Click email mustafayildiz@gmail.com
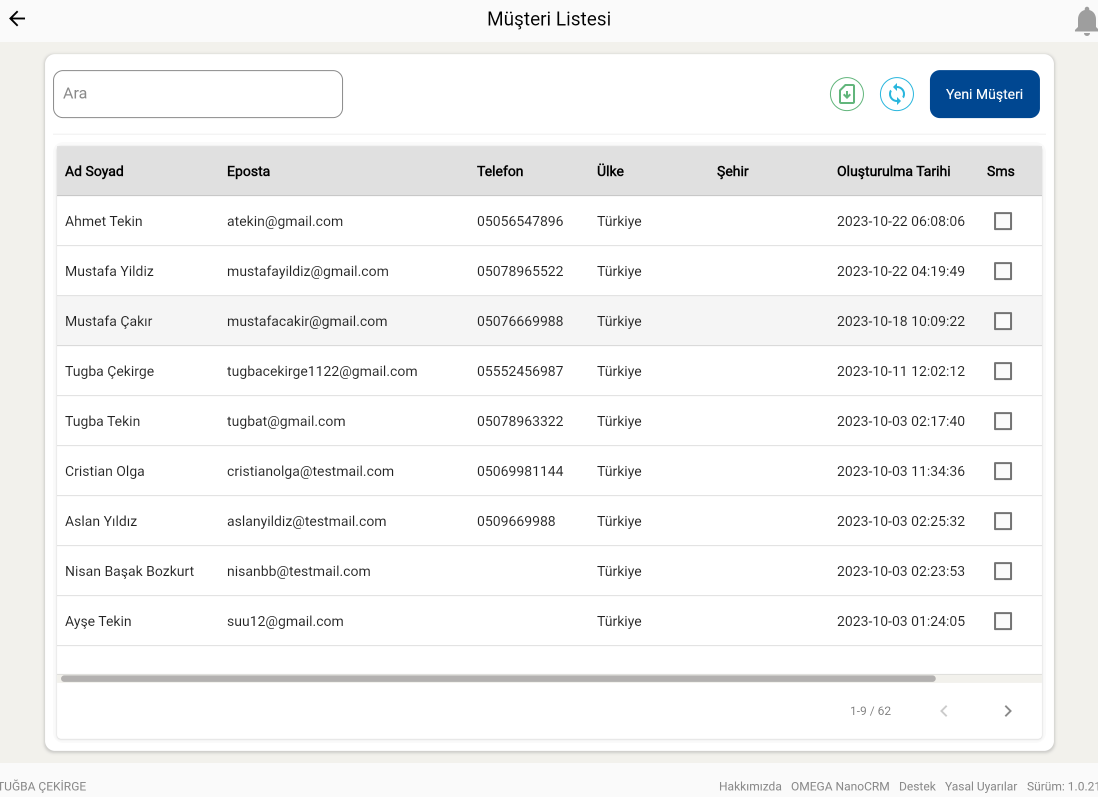This screenshot has width=1098, height=797. tap(307, 271)
